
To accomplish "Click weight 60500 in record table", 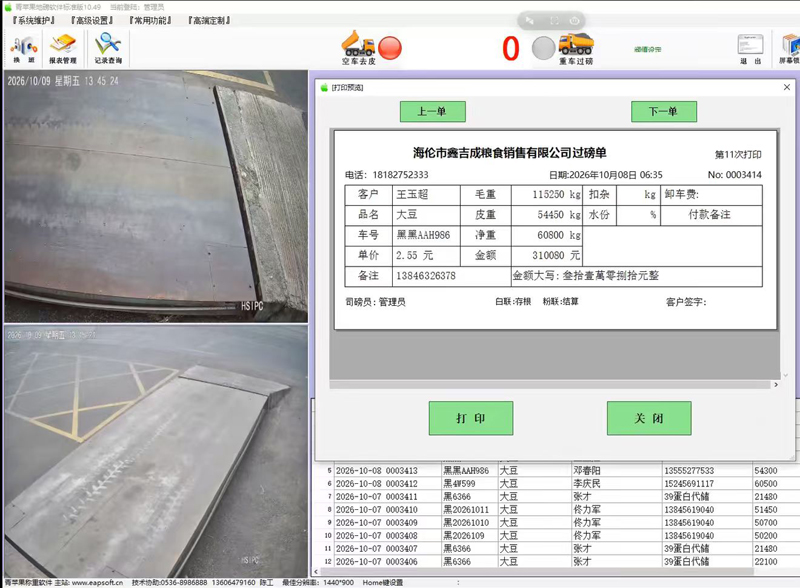I will 766,483.
